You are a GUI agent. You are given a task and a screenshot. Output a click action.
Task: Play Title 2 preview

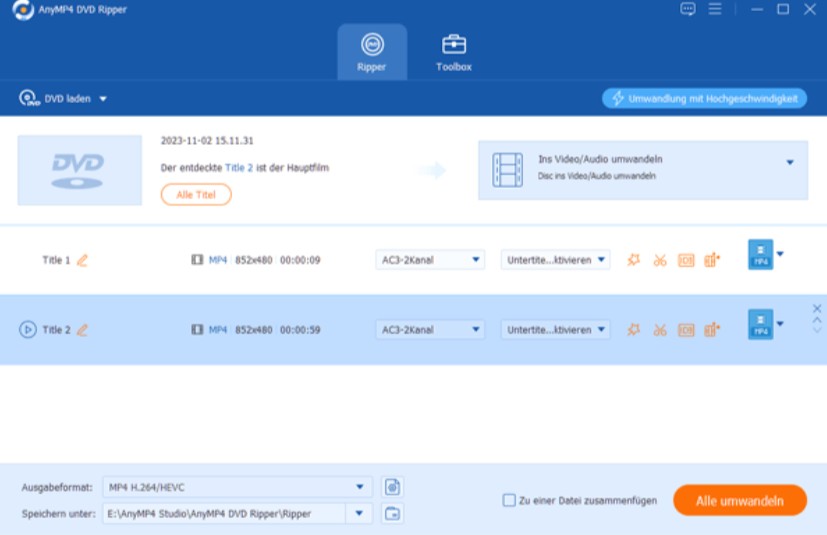(x=28, y=330)
